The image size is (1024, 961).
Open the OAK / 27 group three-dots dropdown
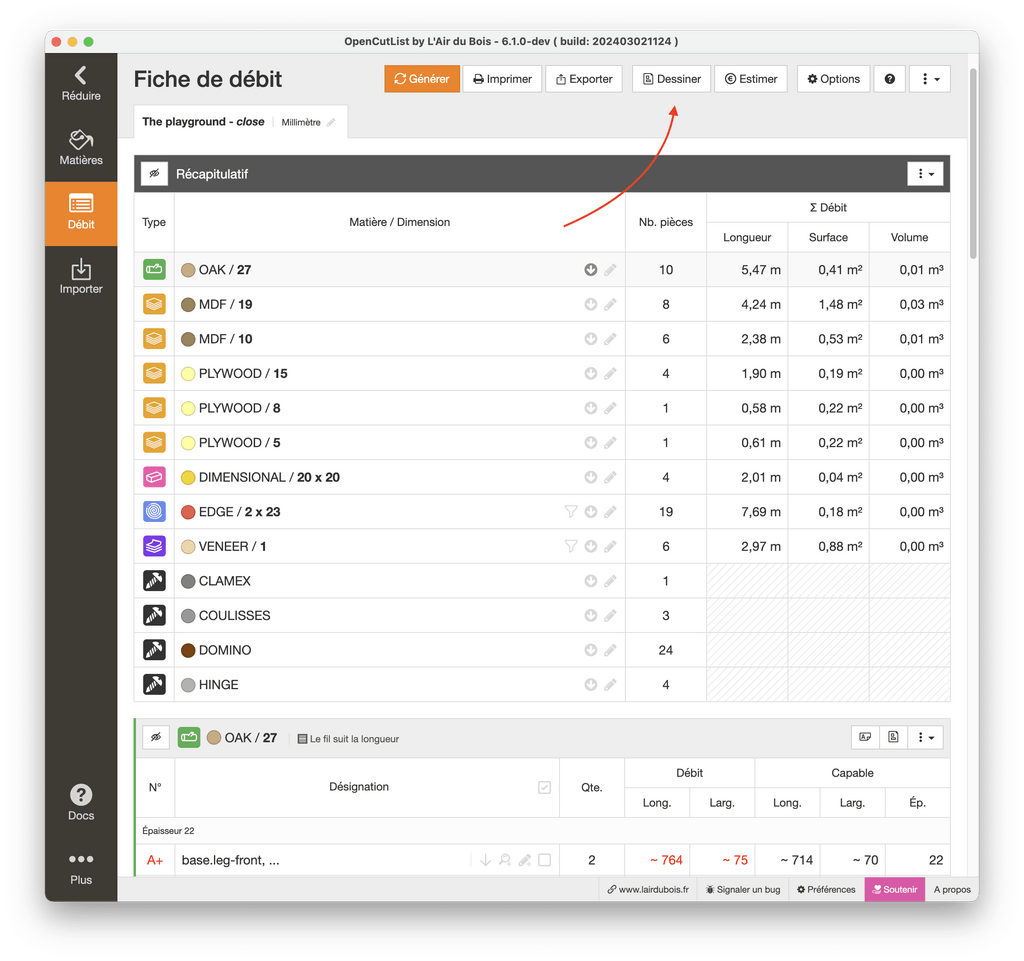[925, 737]
